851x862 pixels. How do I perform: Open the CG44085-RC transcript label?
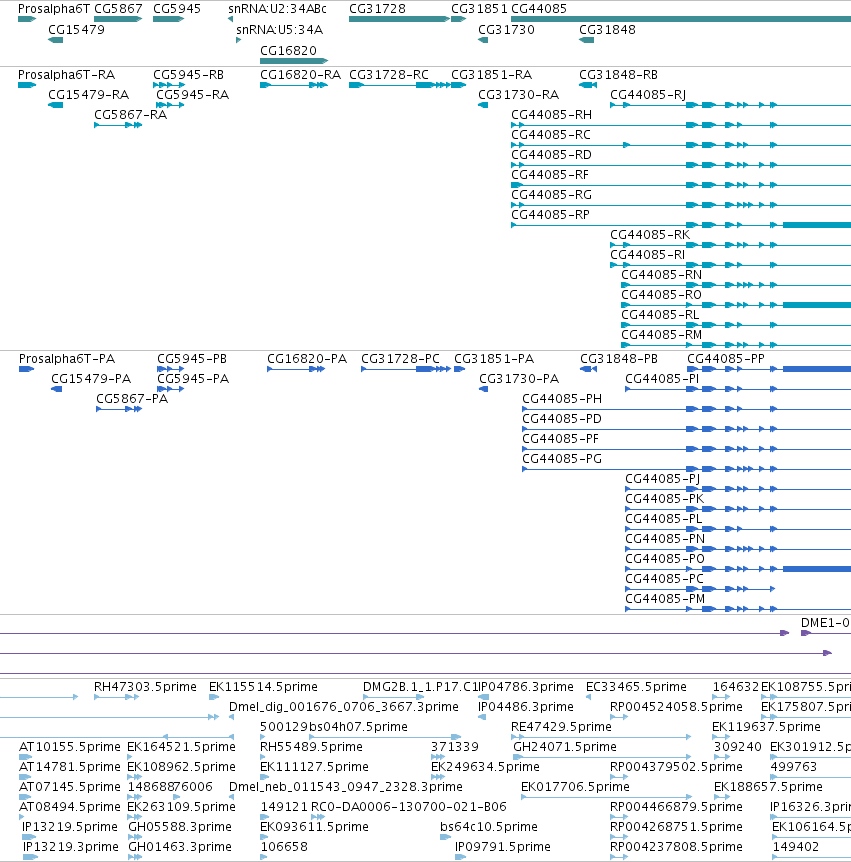(551, 135)
